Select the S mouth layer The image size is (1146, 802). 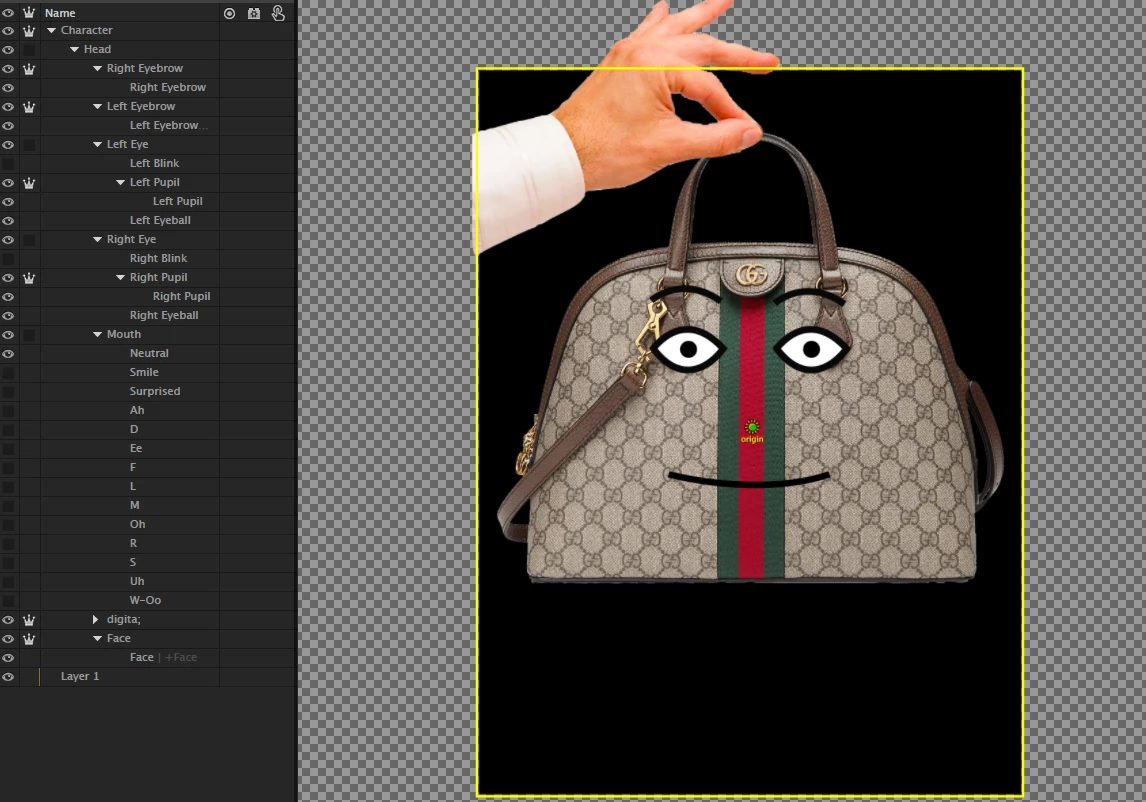pos(133,562)
